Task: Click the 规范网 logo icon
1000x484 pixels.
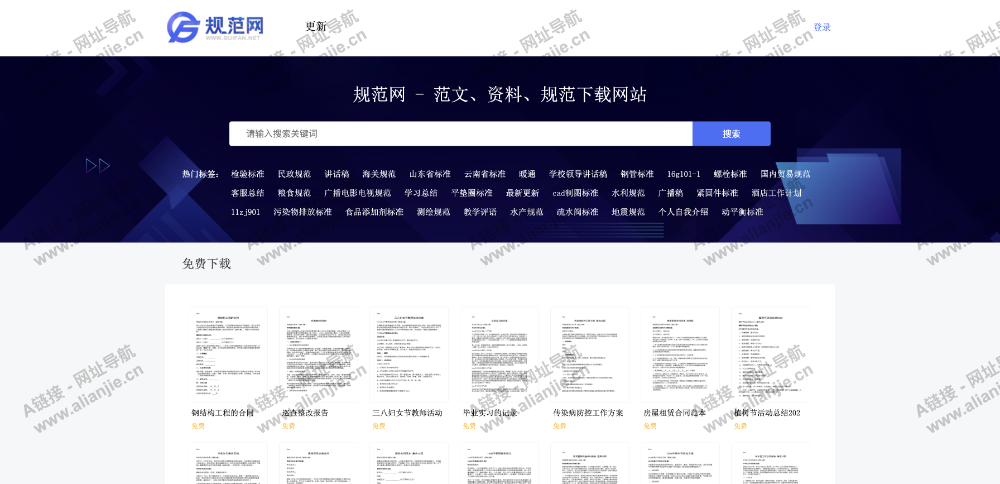Action: tap(215, 27)
